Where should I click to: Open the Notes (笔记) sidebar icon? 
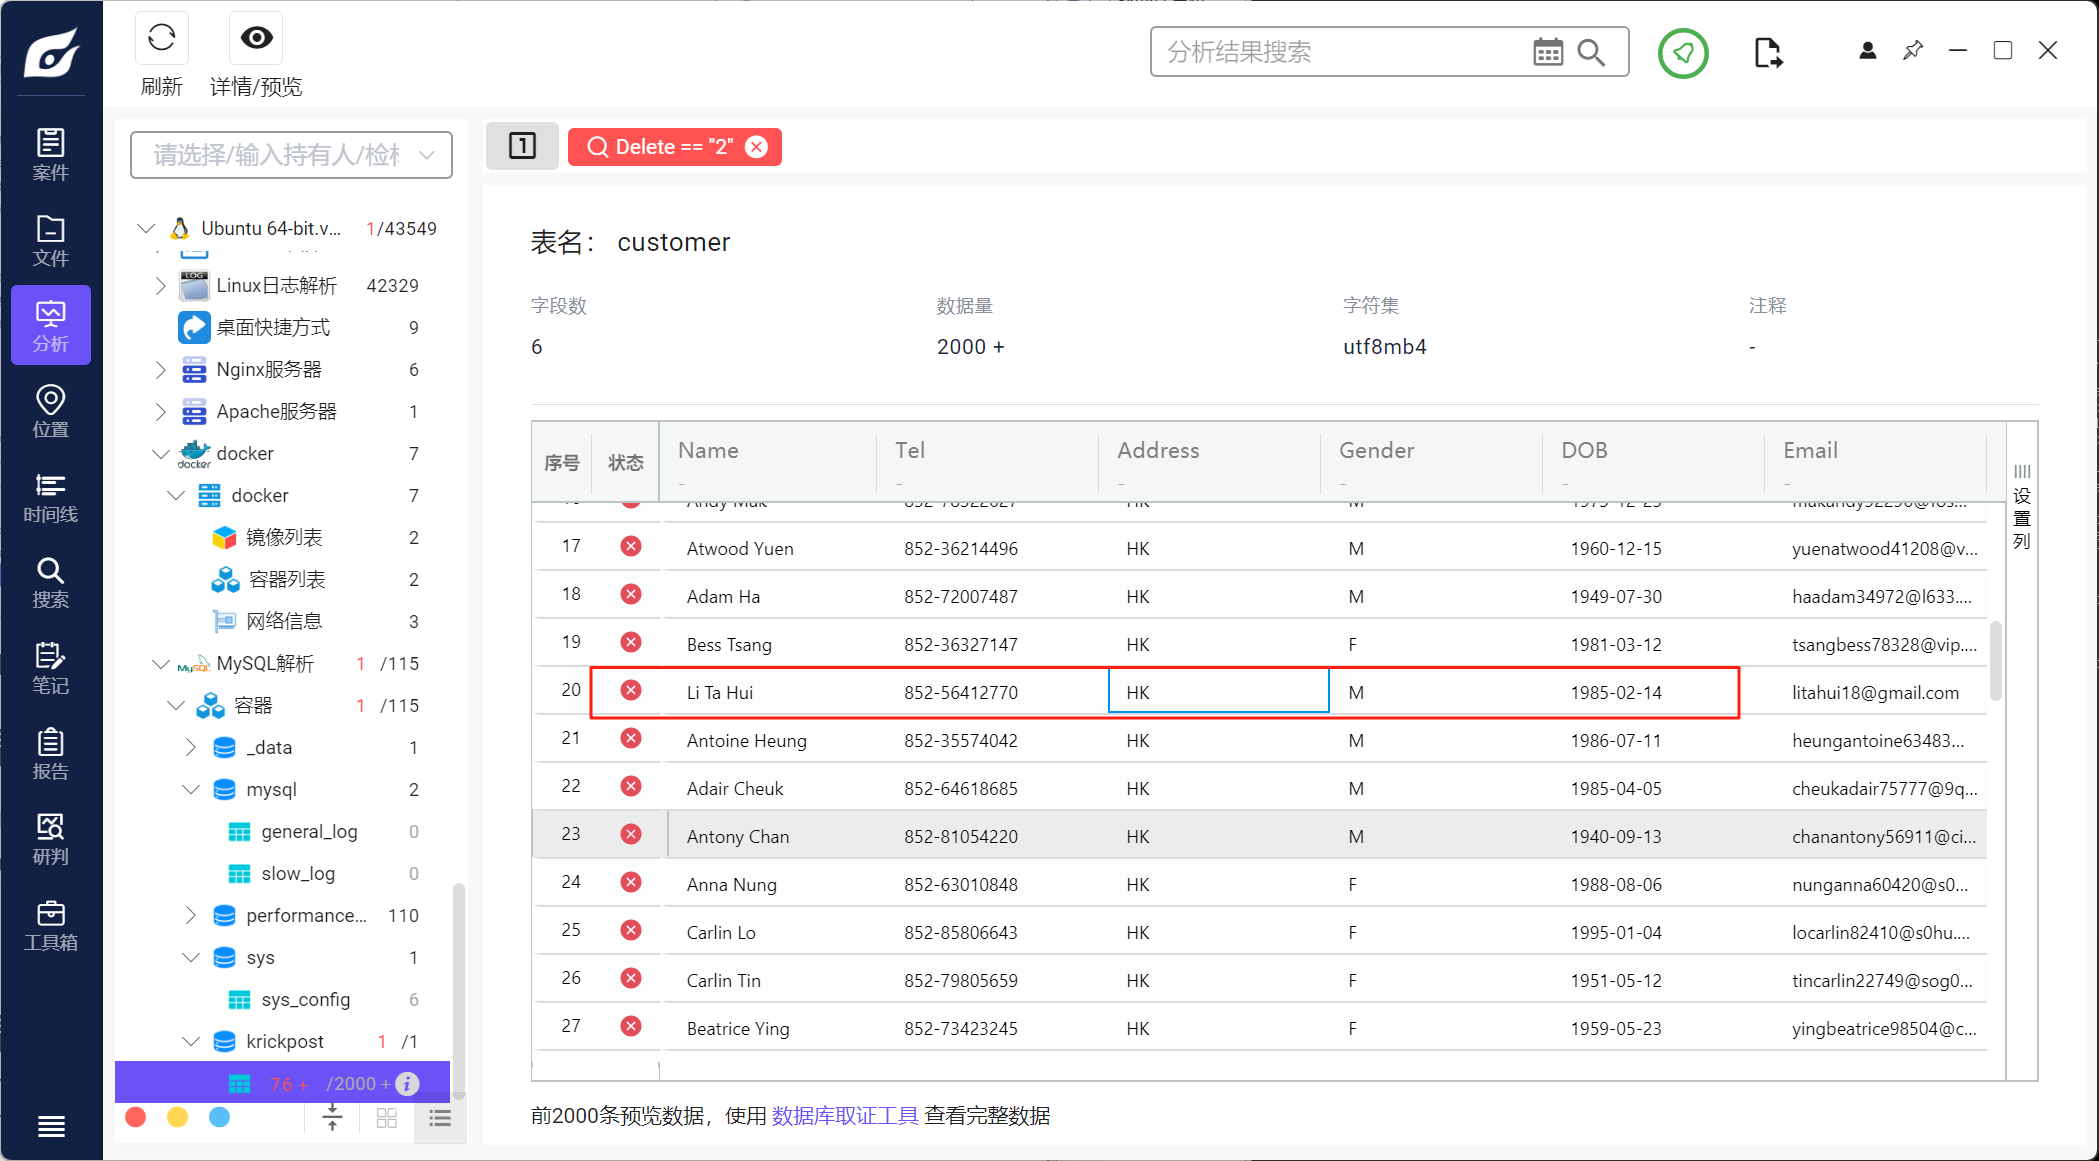click(x=50, y=668)
